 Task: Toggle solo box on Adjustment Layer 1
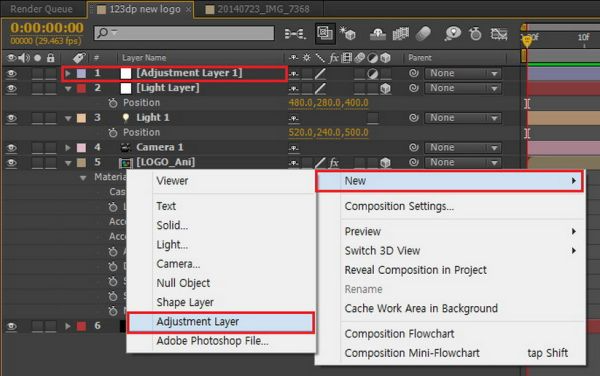point(38,73)
